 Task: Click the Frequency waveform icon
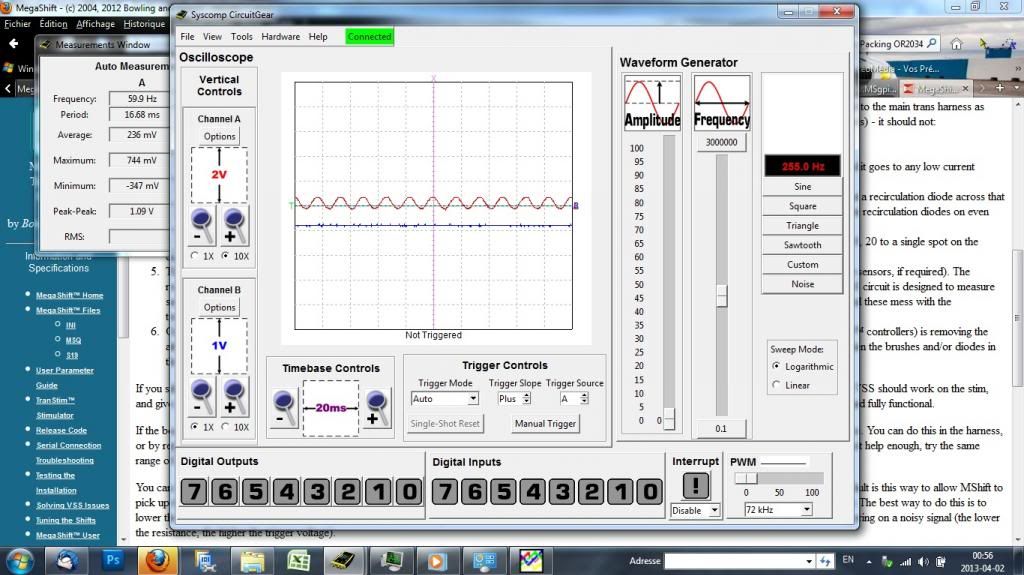(x=722, y=103)
